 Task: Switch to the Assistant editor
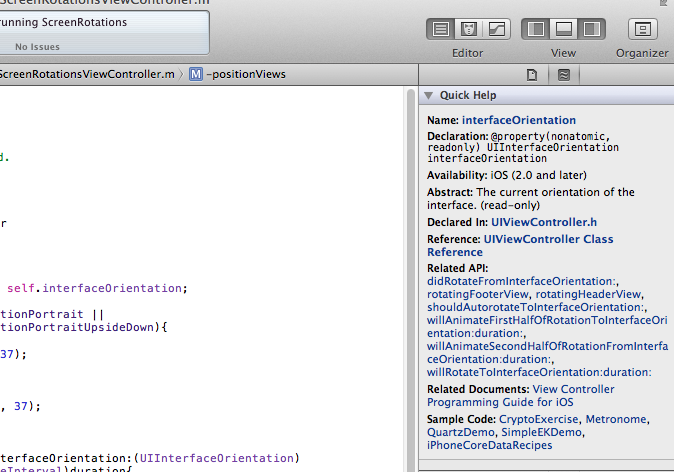[x=469, y=29]
